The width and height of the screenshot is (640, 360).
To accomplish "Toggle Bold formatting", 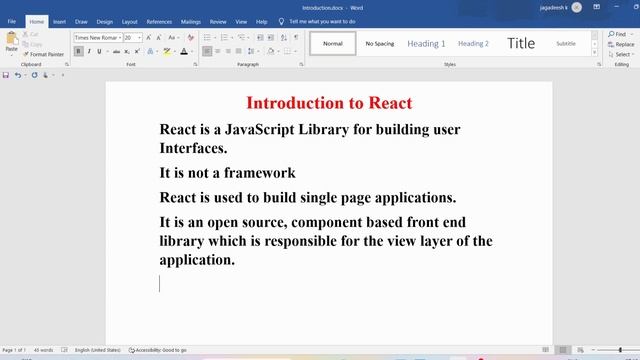I will point(78,51).
